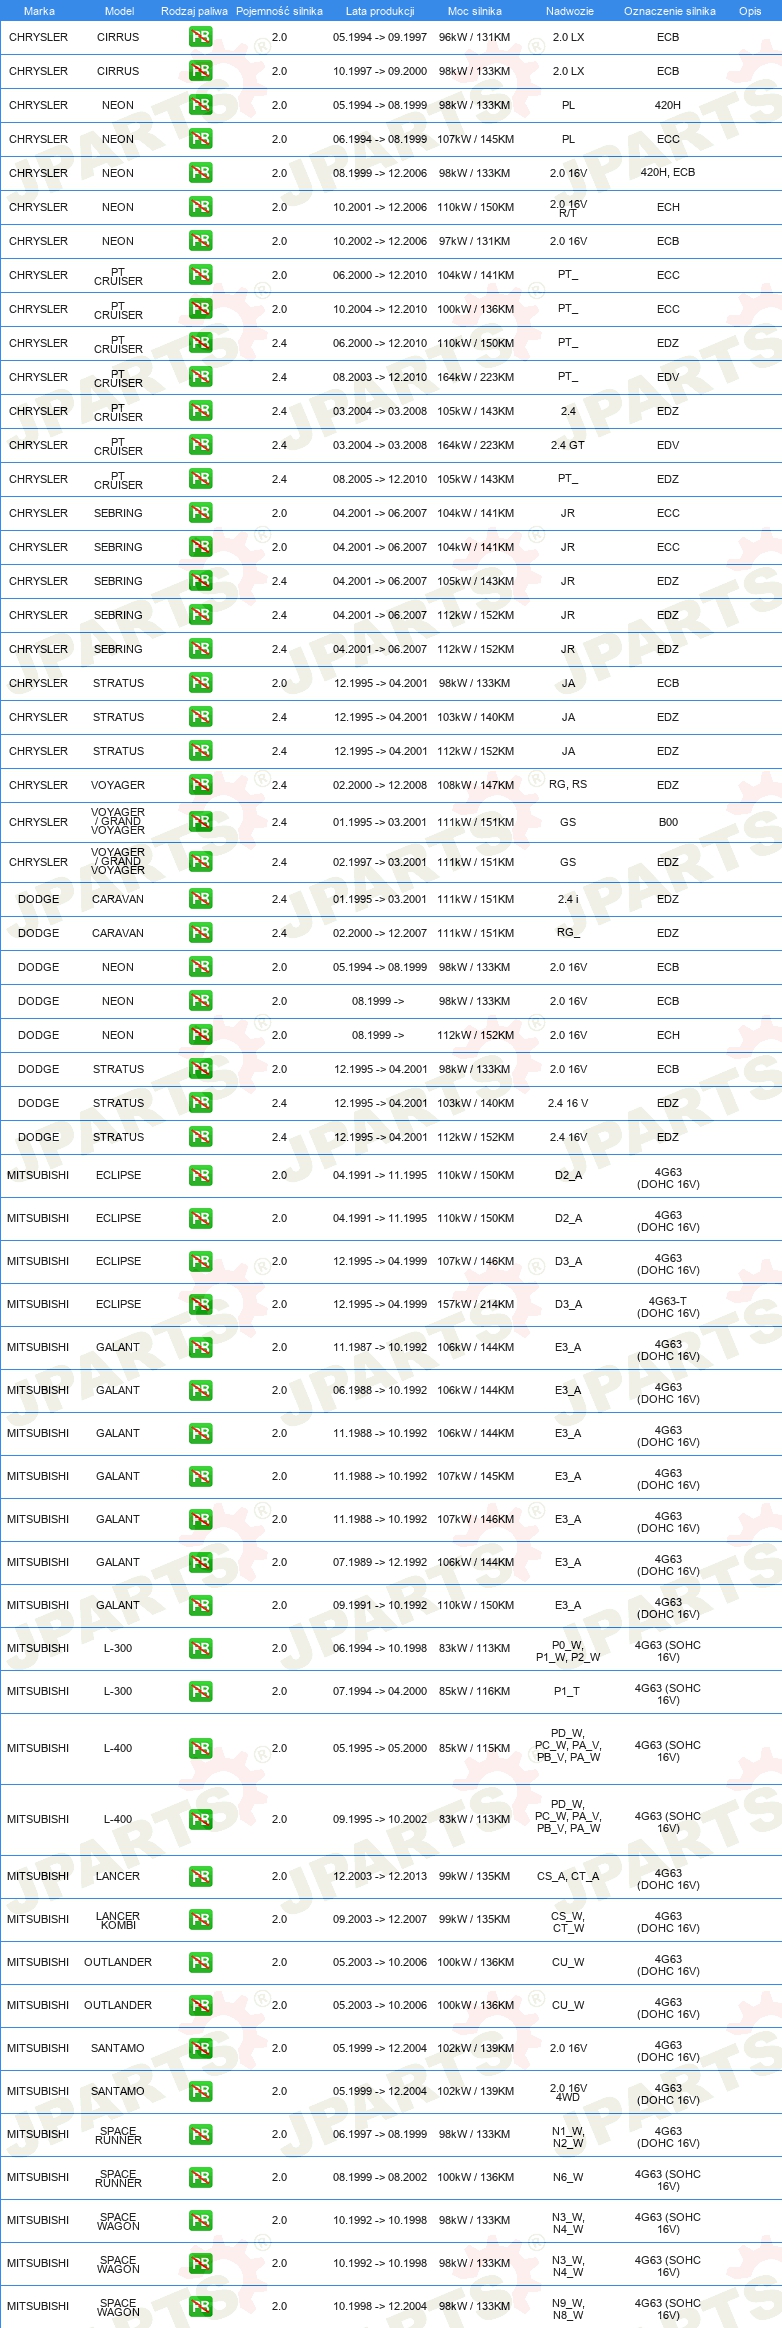Click fuel icon in Mitsubishi Galant 09.1991 row
Image resolution: width=782 pixels, height=2328 pixels.
(x=200, y=1605)
